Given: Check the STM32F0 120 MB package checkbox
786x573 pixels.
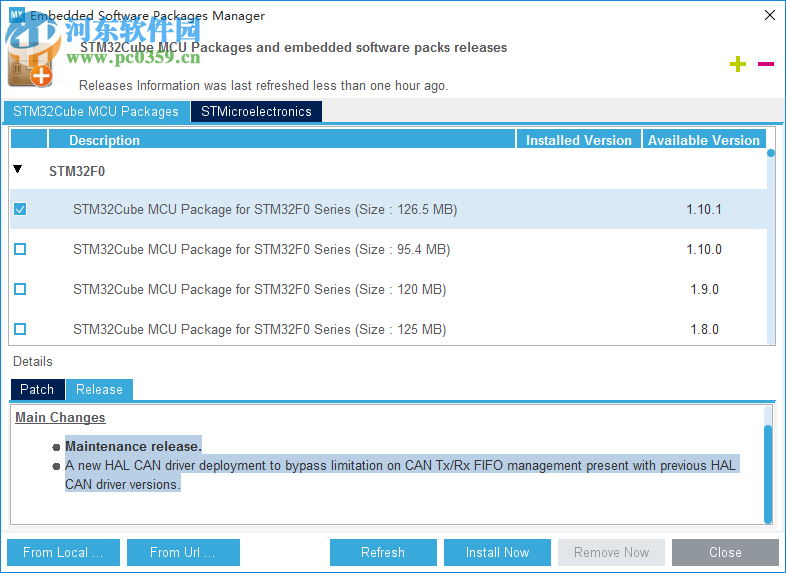Looking at the screenshot, I should click(20, 289).
